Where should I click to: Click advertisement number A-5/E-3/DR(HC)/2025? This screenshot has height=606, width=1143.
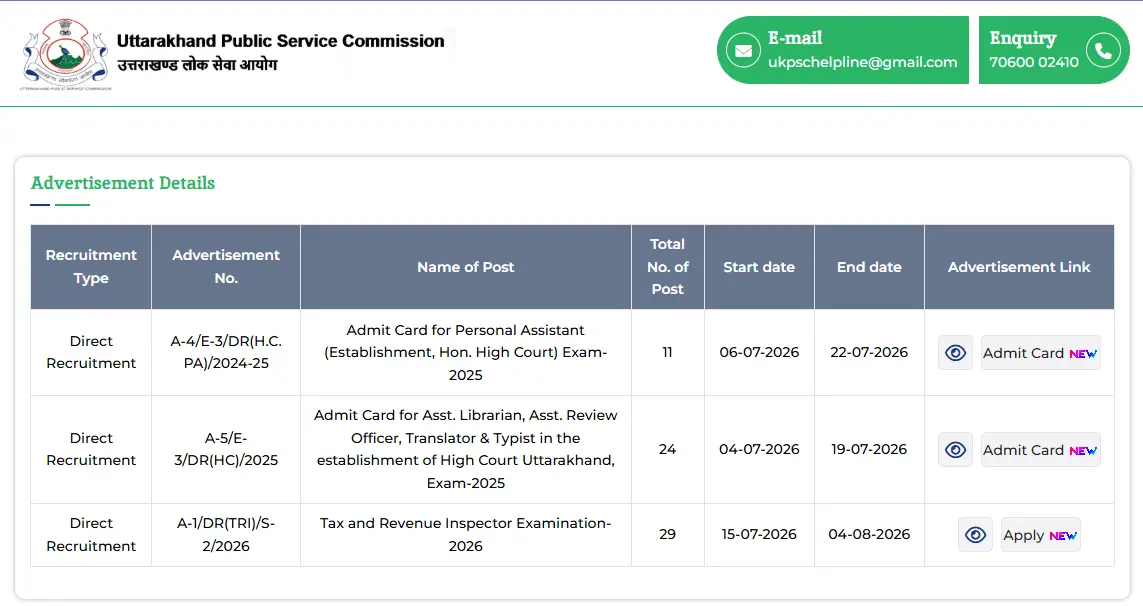pyautogui.click(x=226, y=449)
